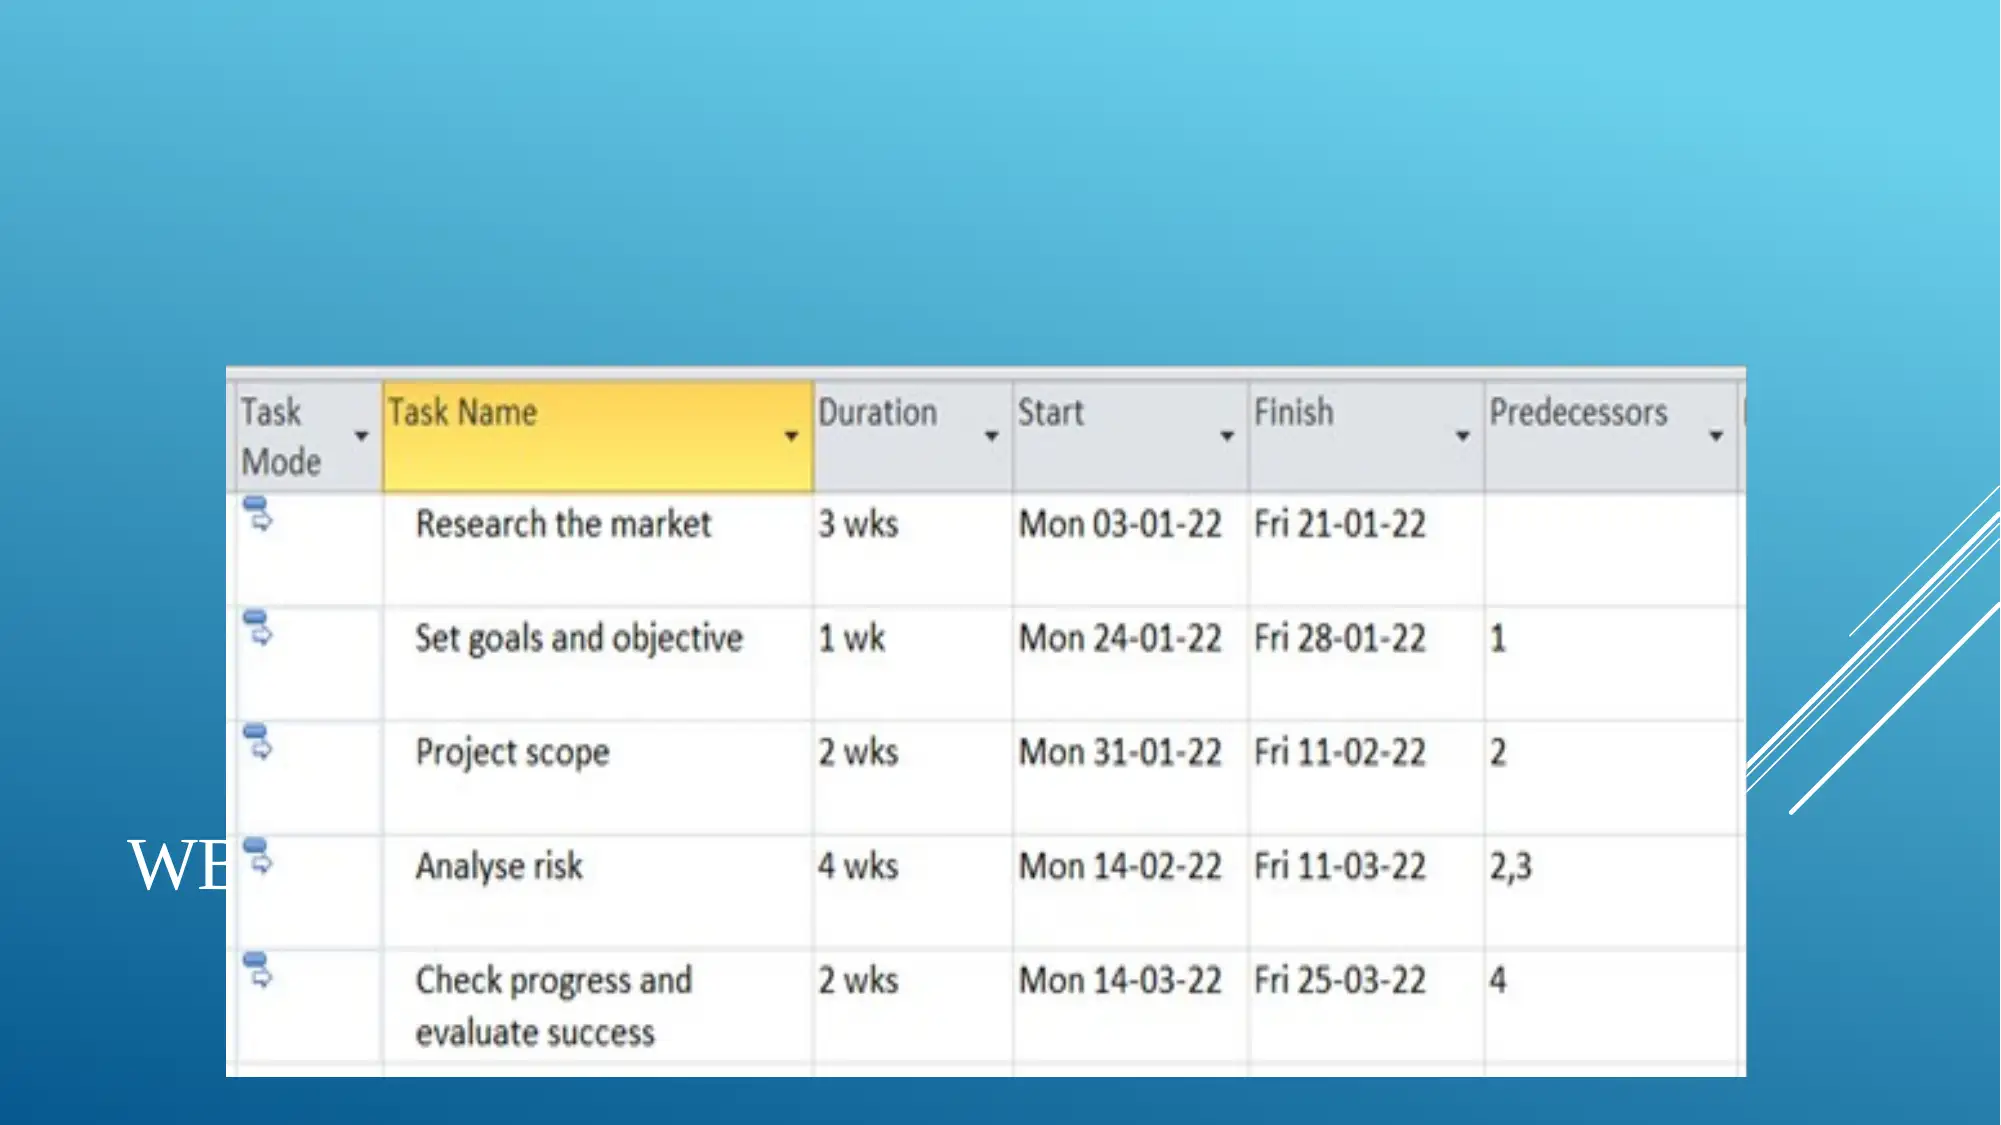Click duration '2 wks' of Check progress task
Screen dimensions: 2001x1125
coord(858,980)
